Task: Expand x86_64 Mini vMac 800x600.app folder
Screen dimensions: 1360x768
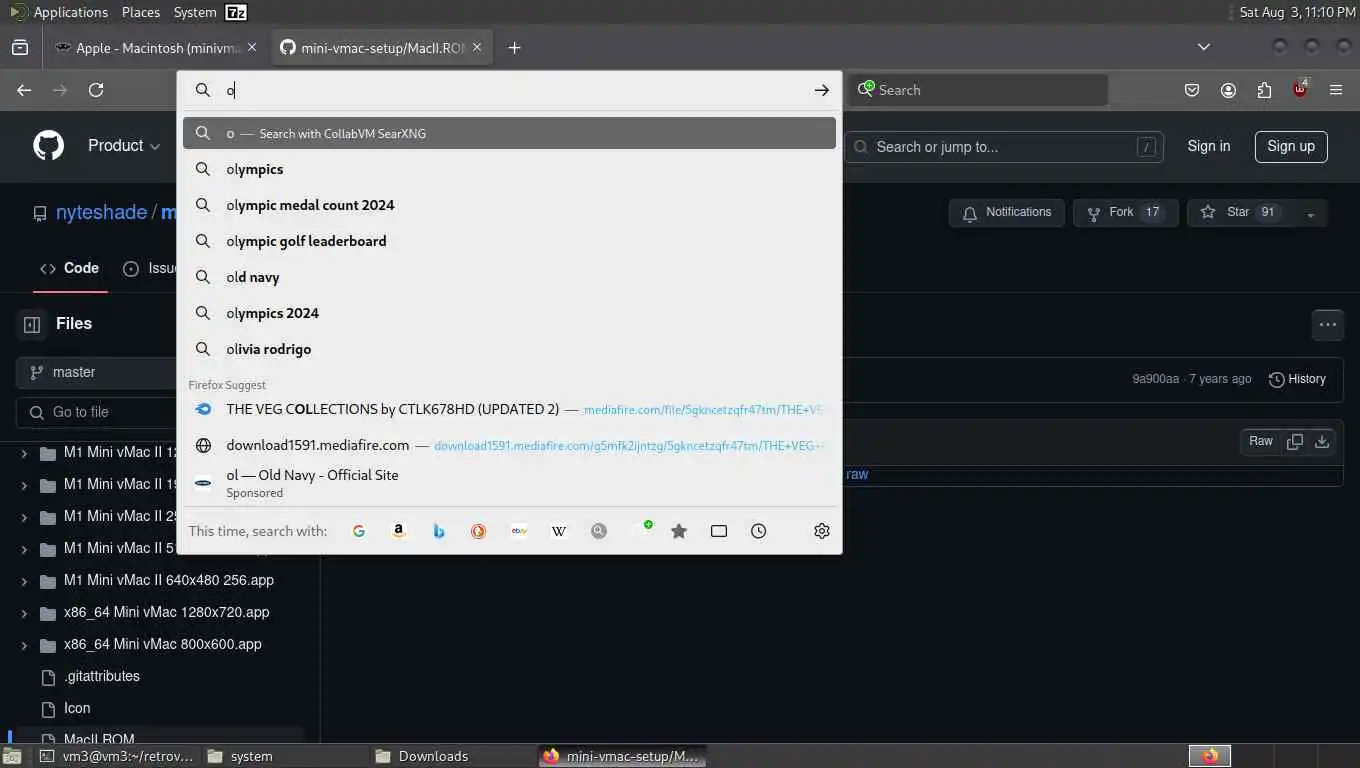Action: pyautogui.click(x=24, y=644)
